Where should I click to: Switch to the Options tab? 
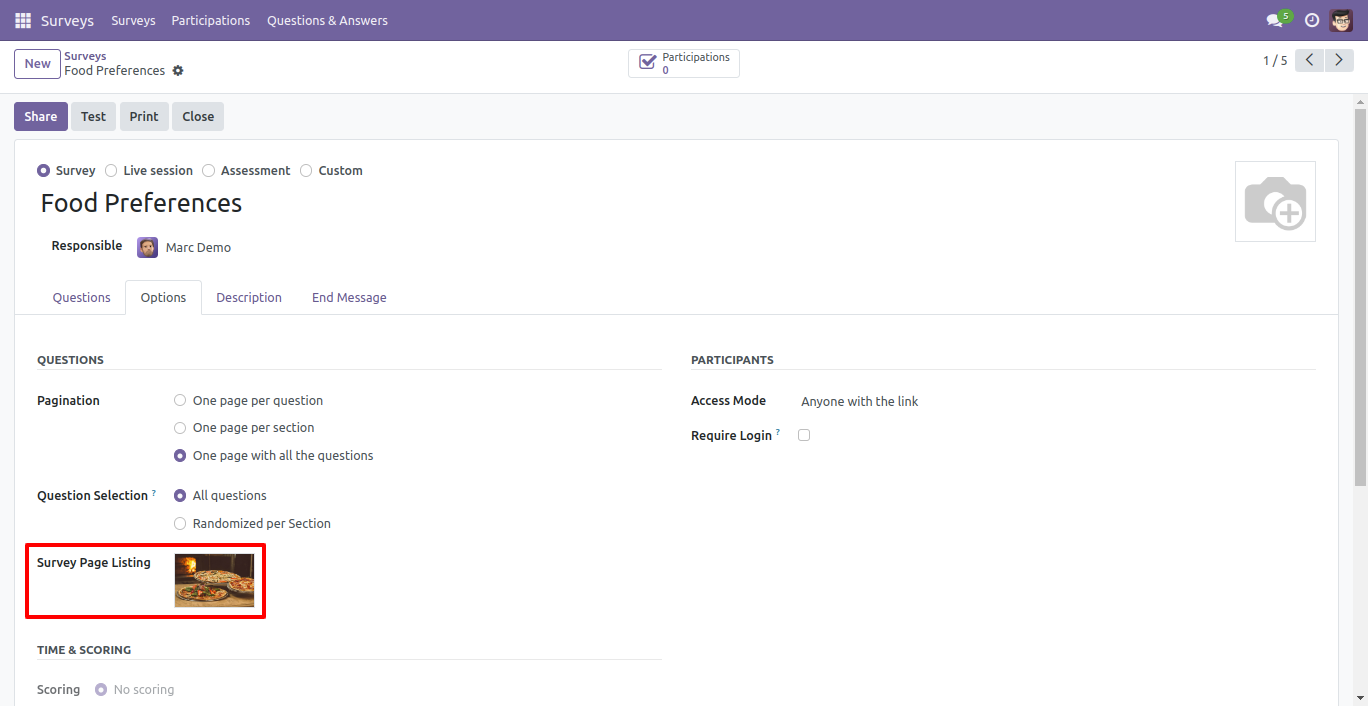pos(163,297)
